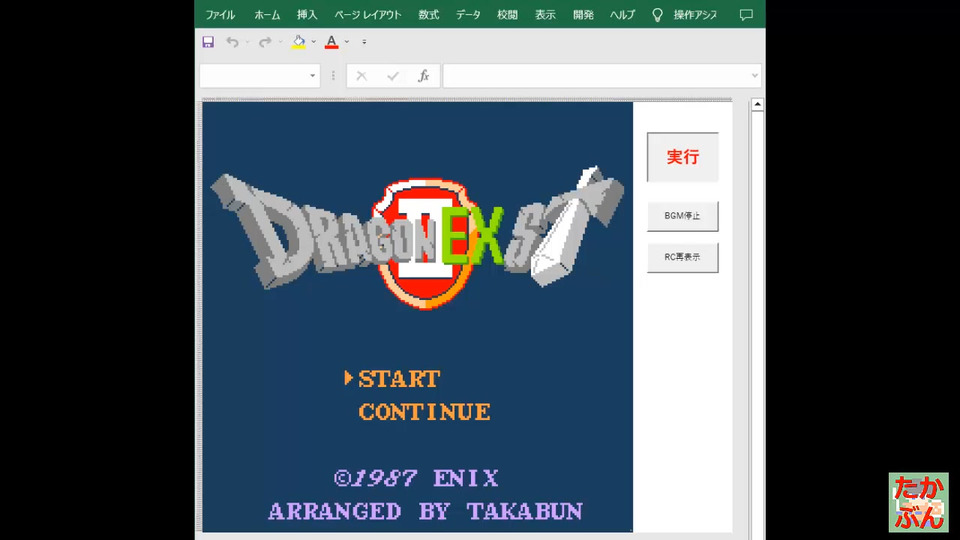
Task: Click the Redo arrow icon
Action: pos(264,42)
